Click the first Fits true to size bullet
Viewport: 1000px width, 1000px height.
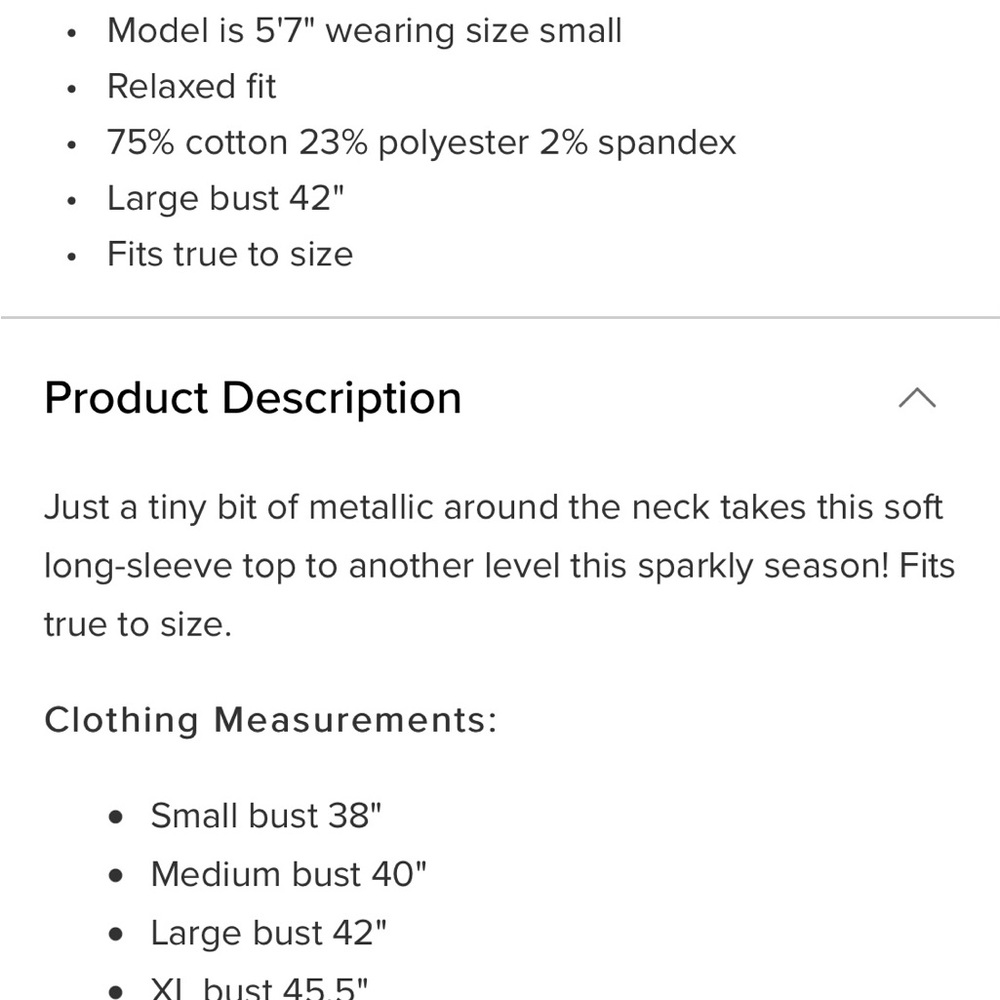coord(230,254)
